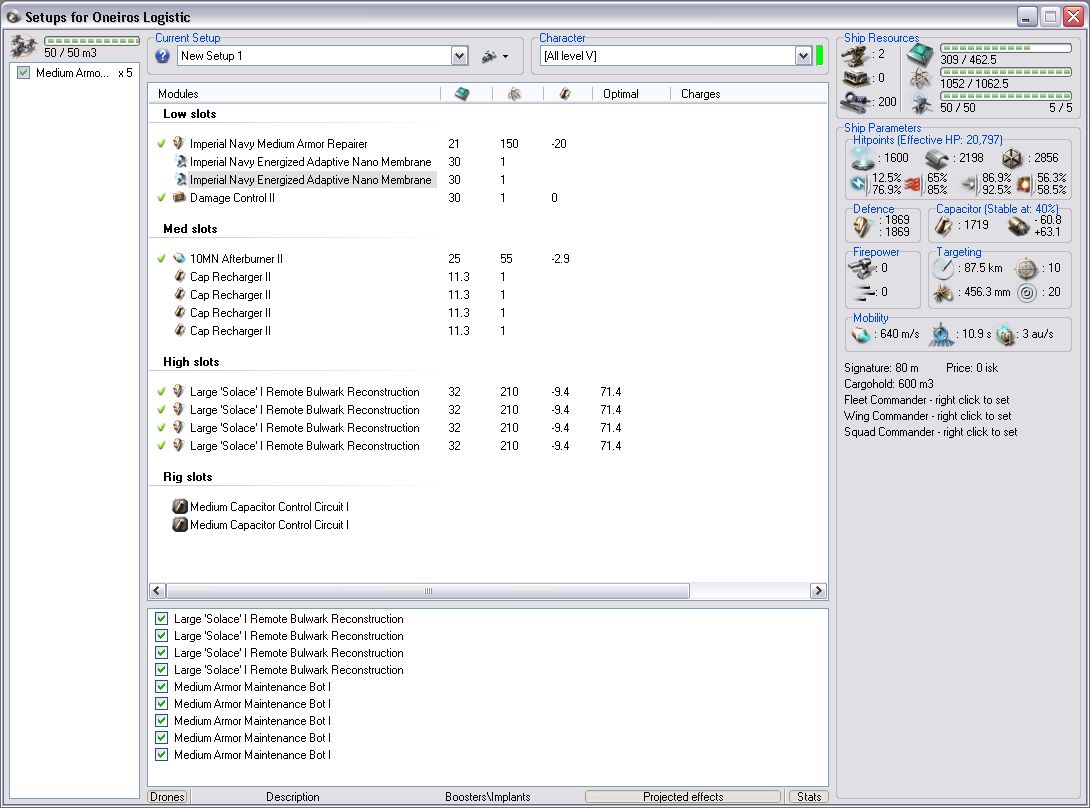Toggle active state of Damage Control II
Image resolution: width=1090 pixels, height=808 pixels.
[x=161, y=197]
